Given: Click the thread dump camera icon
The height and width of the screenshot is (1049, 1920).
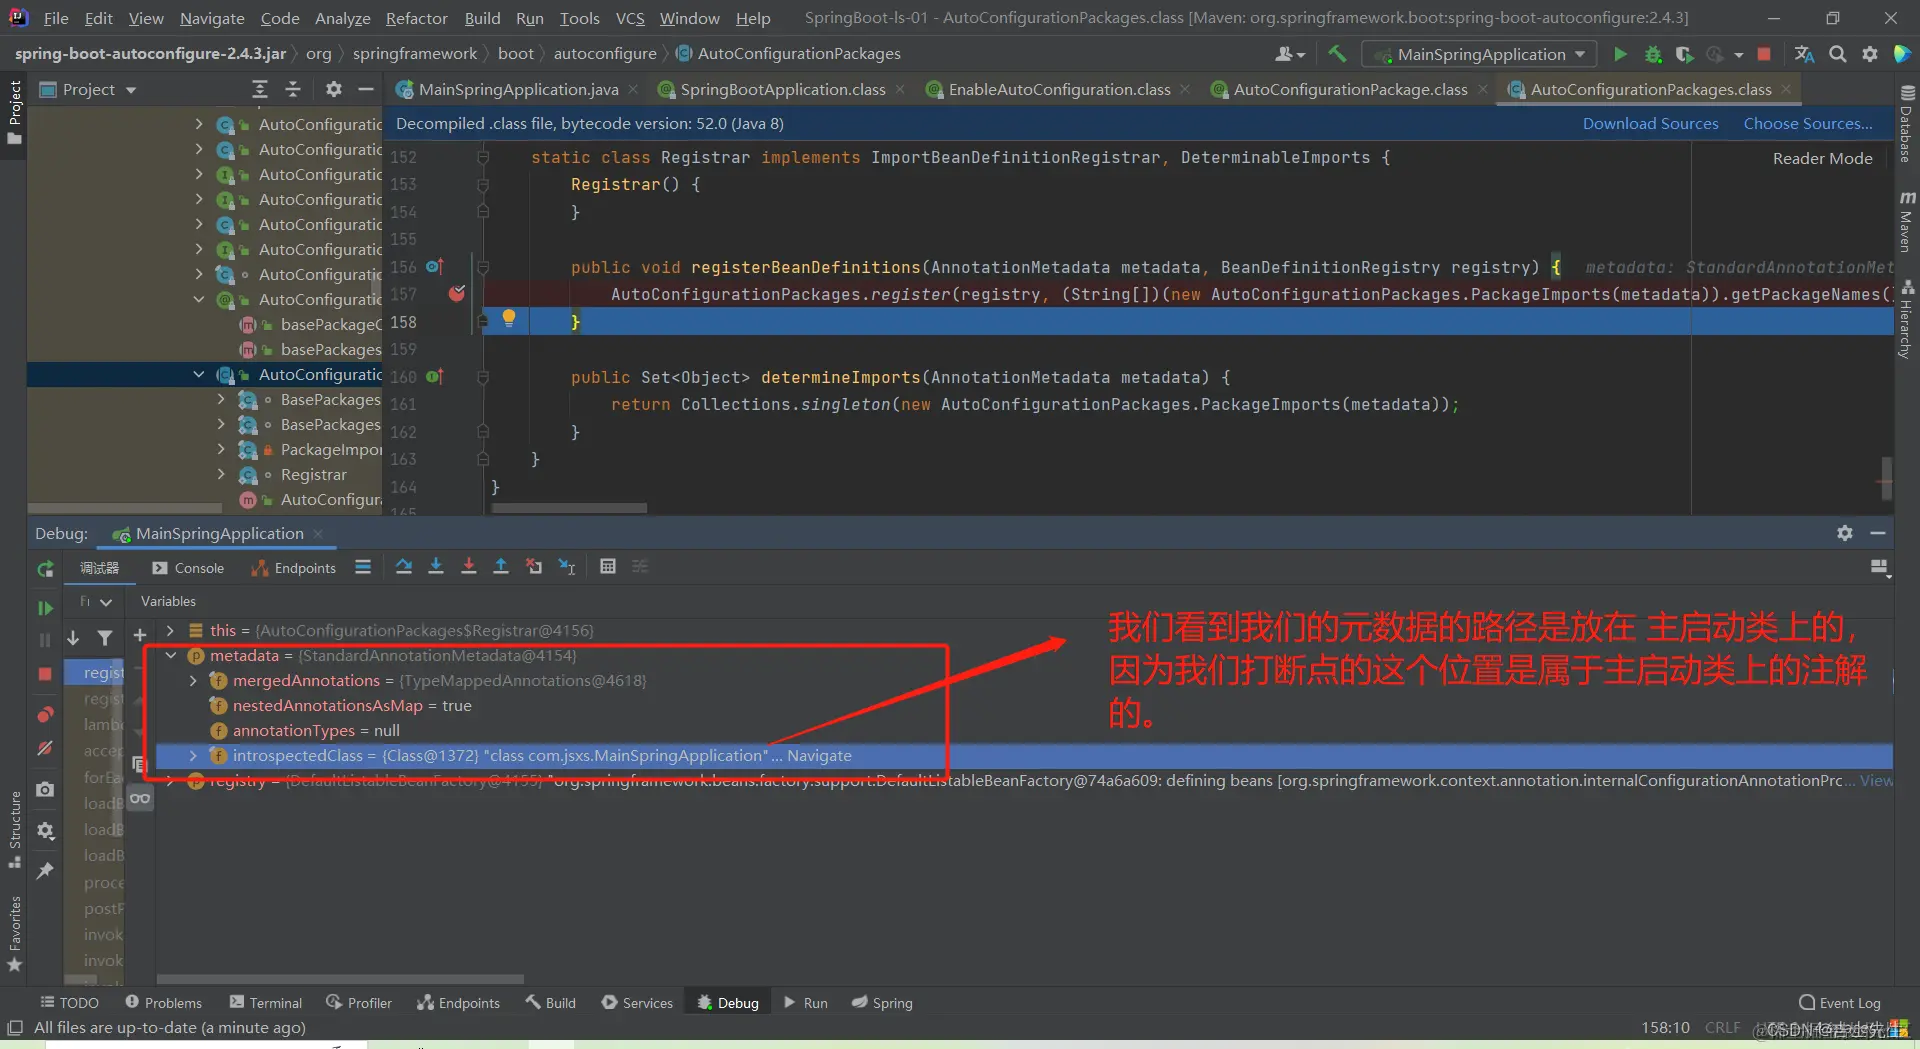Looking at the screenshot, I should pos(45,790).
